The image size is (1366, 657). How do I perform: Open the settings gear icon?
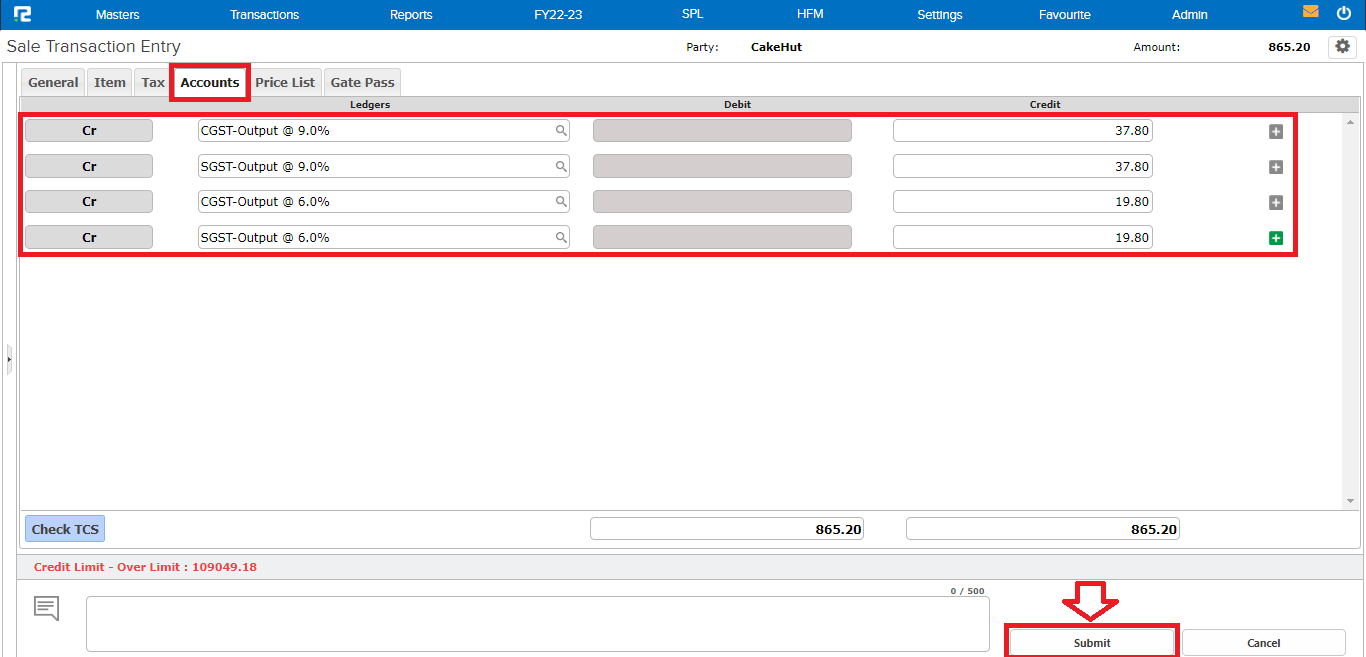point(1342,46)
